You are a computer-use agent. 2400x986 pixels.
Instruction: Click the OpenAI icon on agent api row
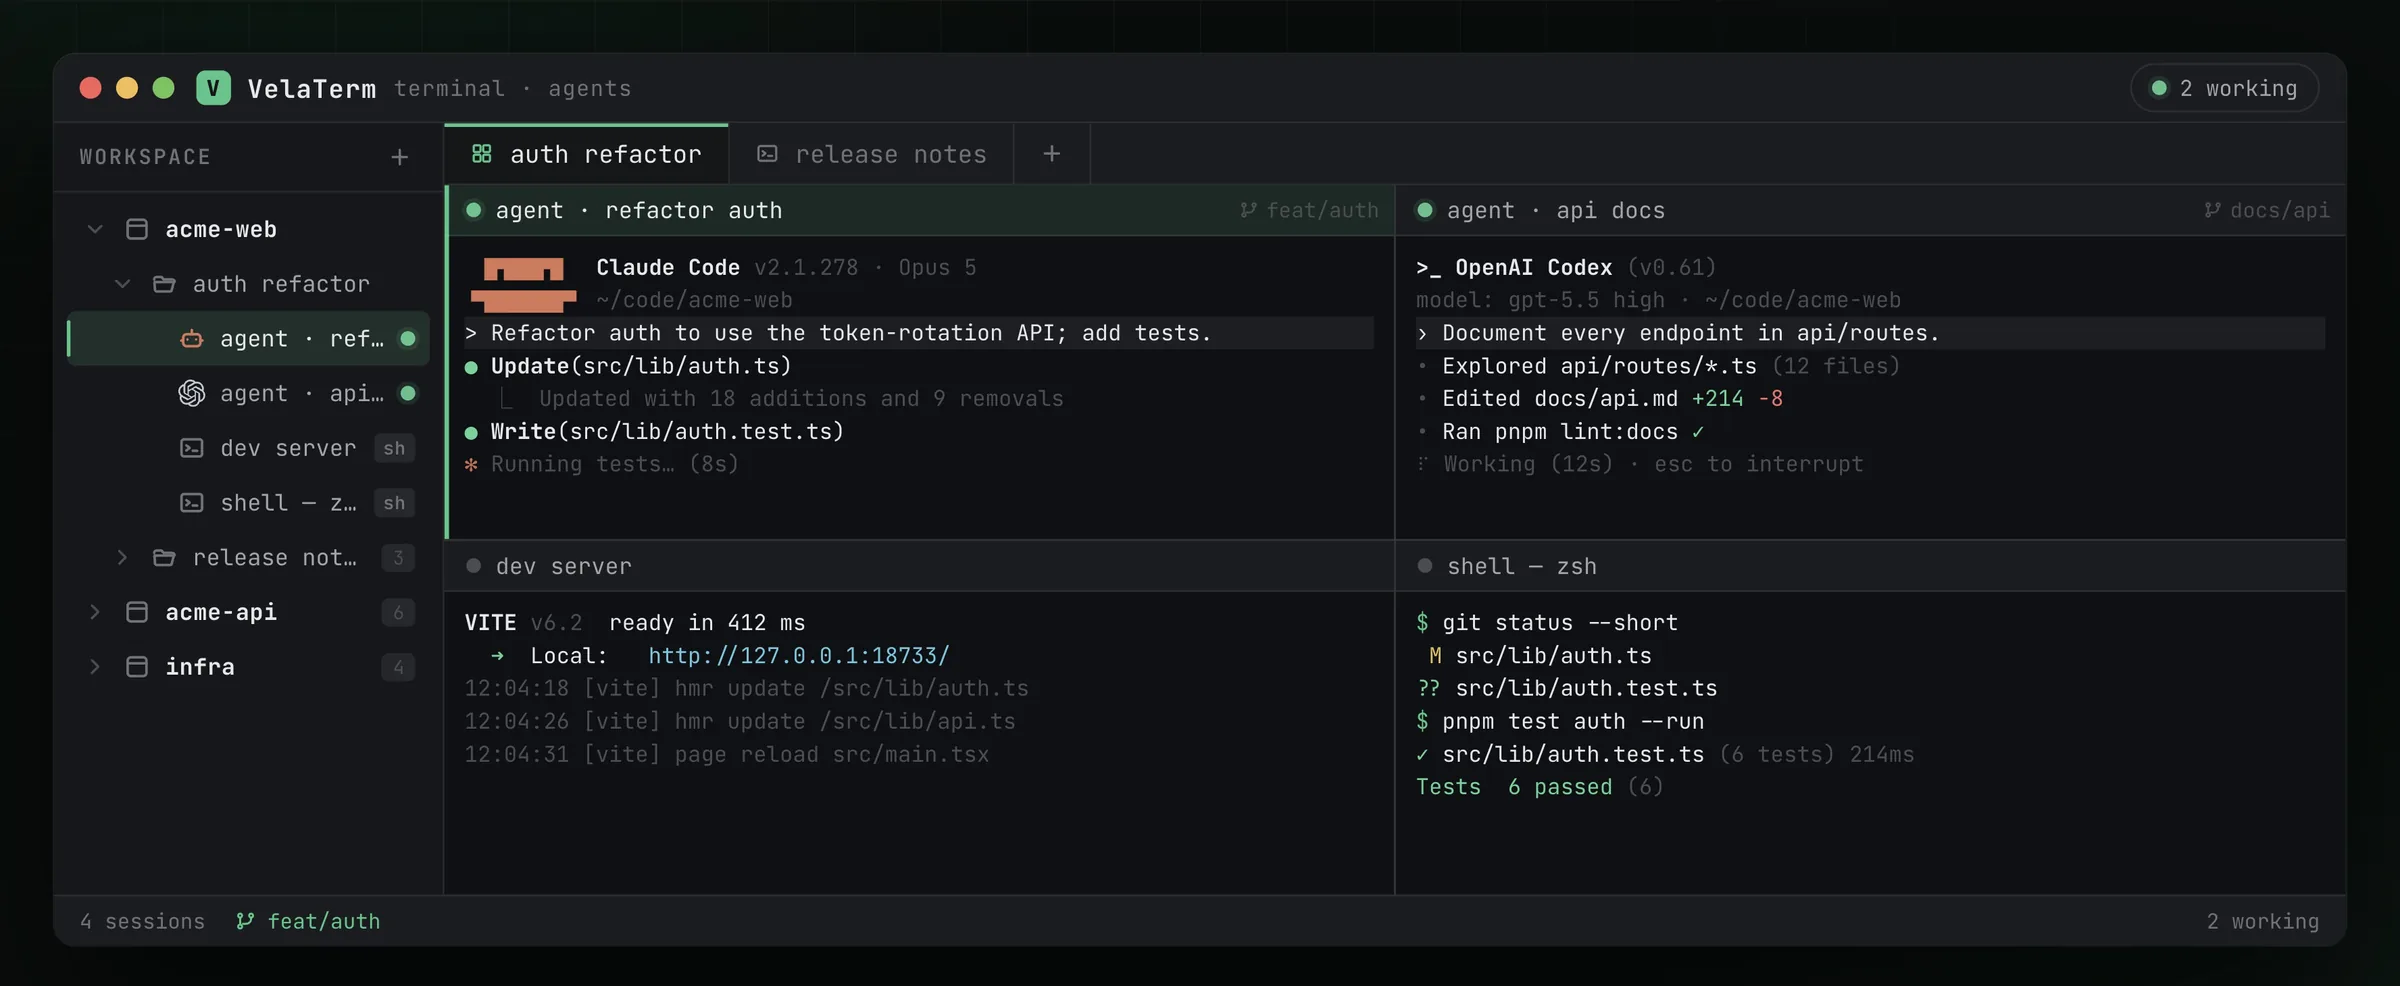point(191,393)
